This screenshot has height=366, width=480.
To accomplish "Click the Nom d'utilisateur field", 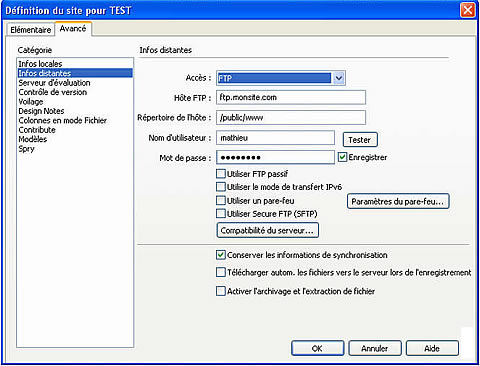I will (x=275, y=138).
